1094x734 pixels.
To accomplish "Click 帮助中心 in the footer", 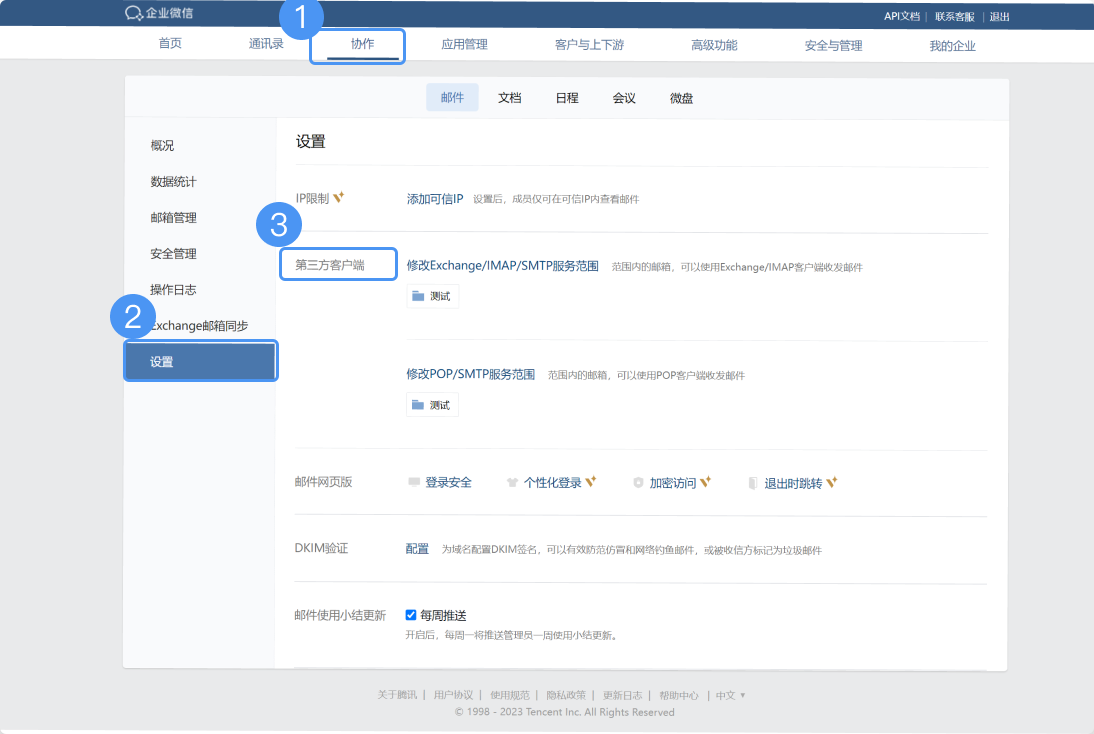I will tap(679, 695).
